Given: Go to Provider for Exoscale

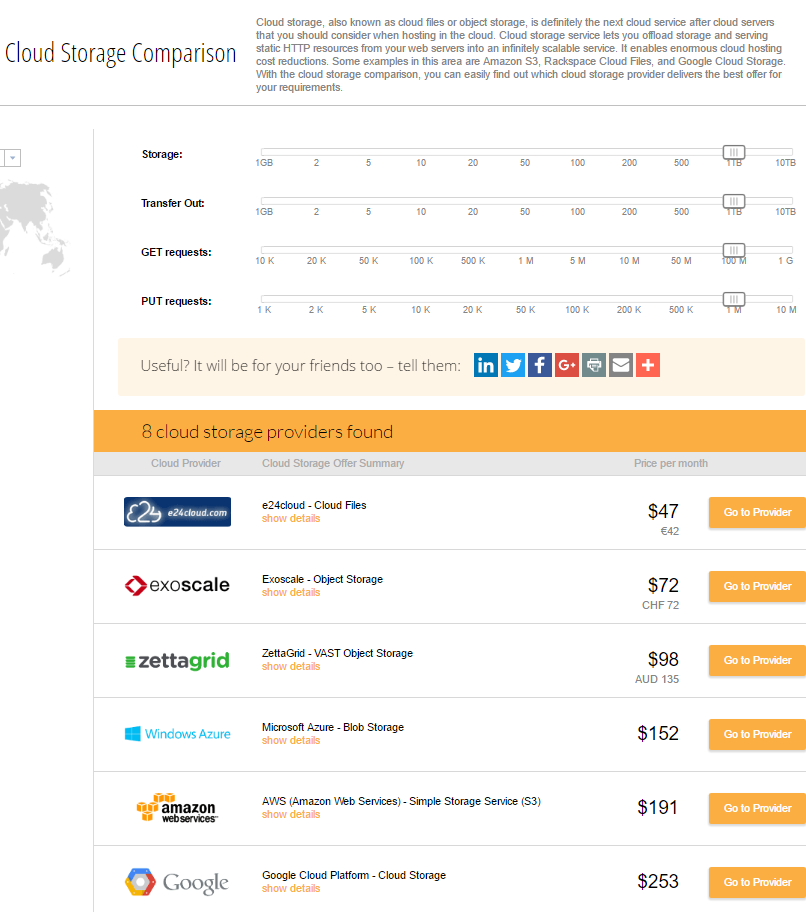Looking at the screenshot, I should (x=757, y=586).
